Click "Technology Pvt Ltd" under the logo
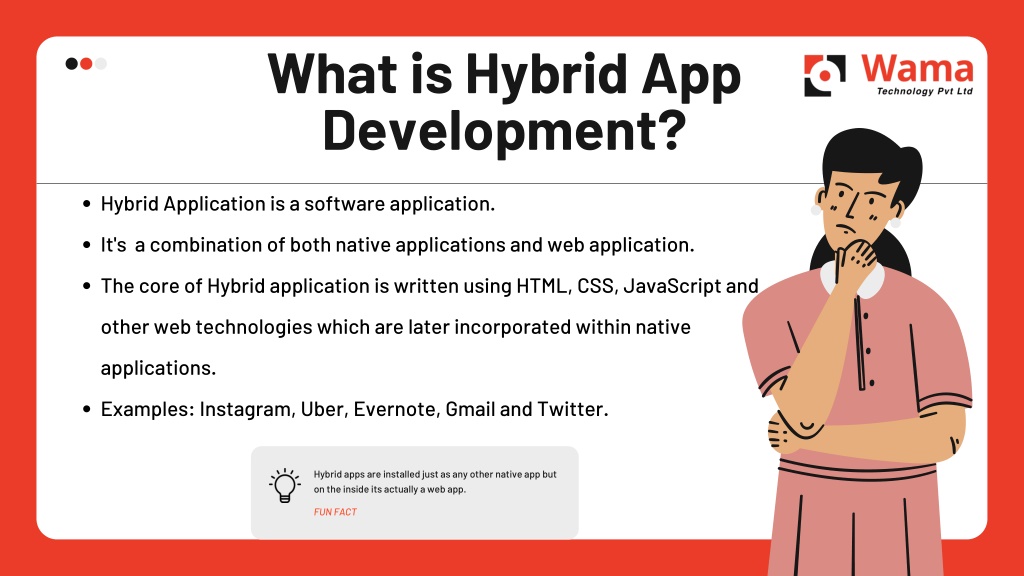 pyautogui.click(x=925, y=91)
